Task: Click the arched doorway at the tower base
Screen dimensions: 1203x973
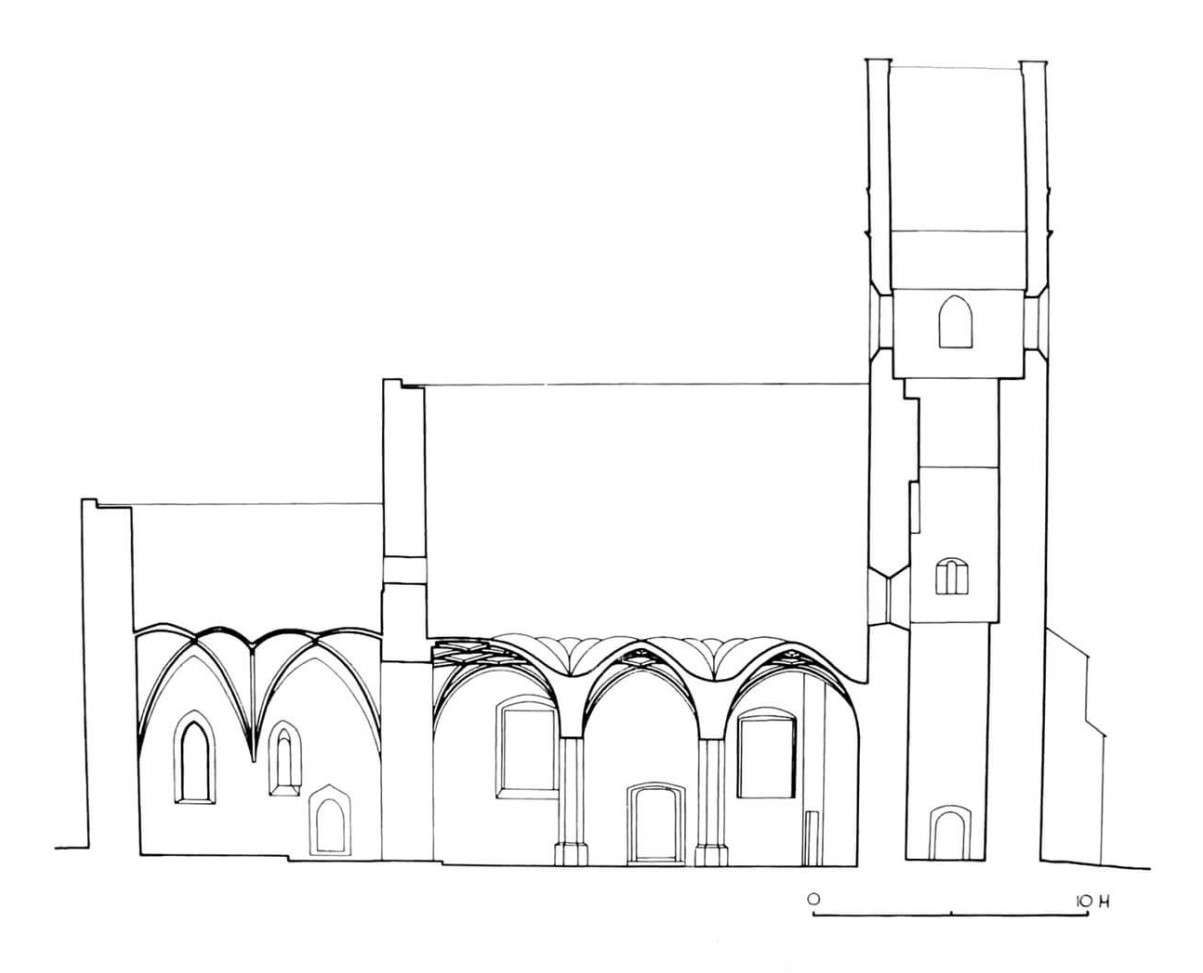Action: pyautogui.click(x=949, y=833)
